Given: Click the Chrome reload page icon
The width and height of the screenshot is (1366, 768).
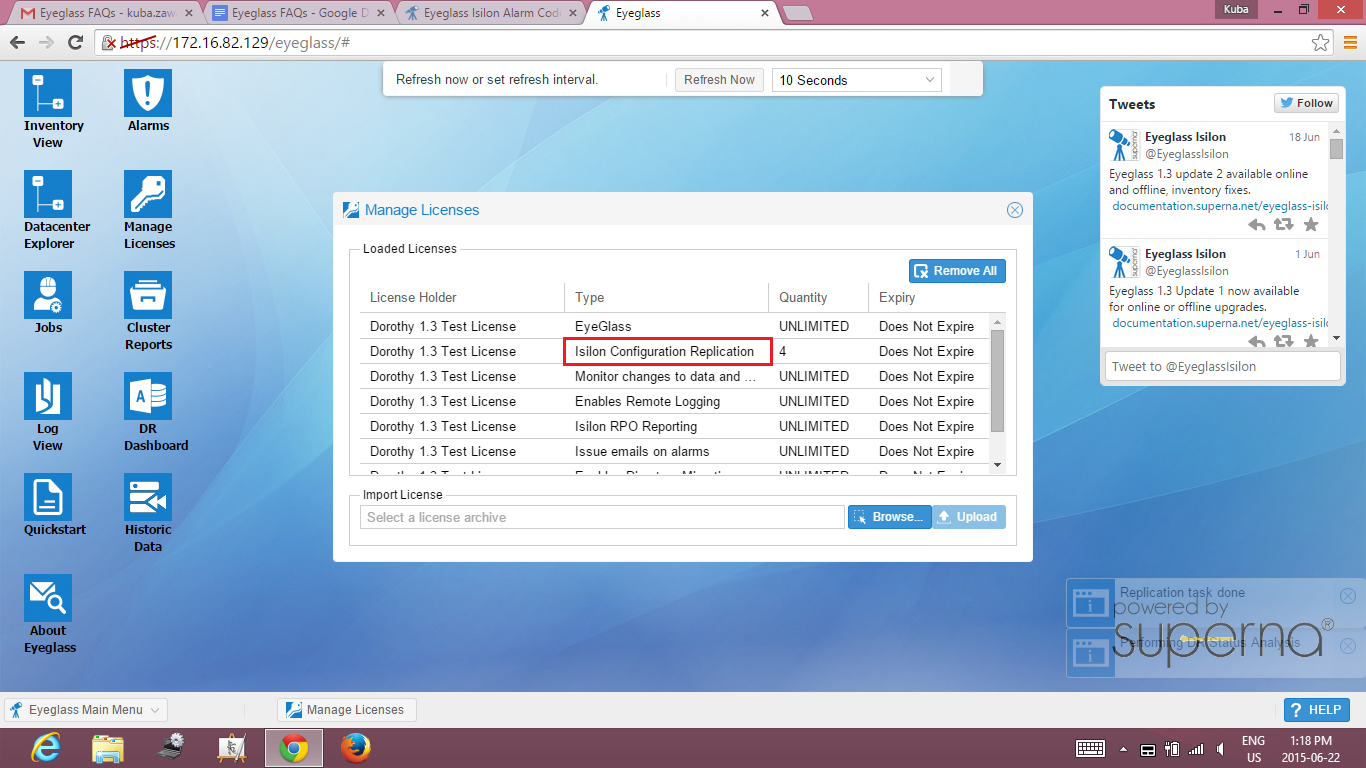Looking at the screenshot, I should (x=75, y=43).
